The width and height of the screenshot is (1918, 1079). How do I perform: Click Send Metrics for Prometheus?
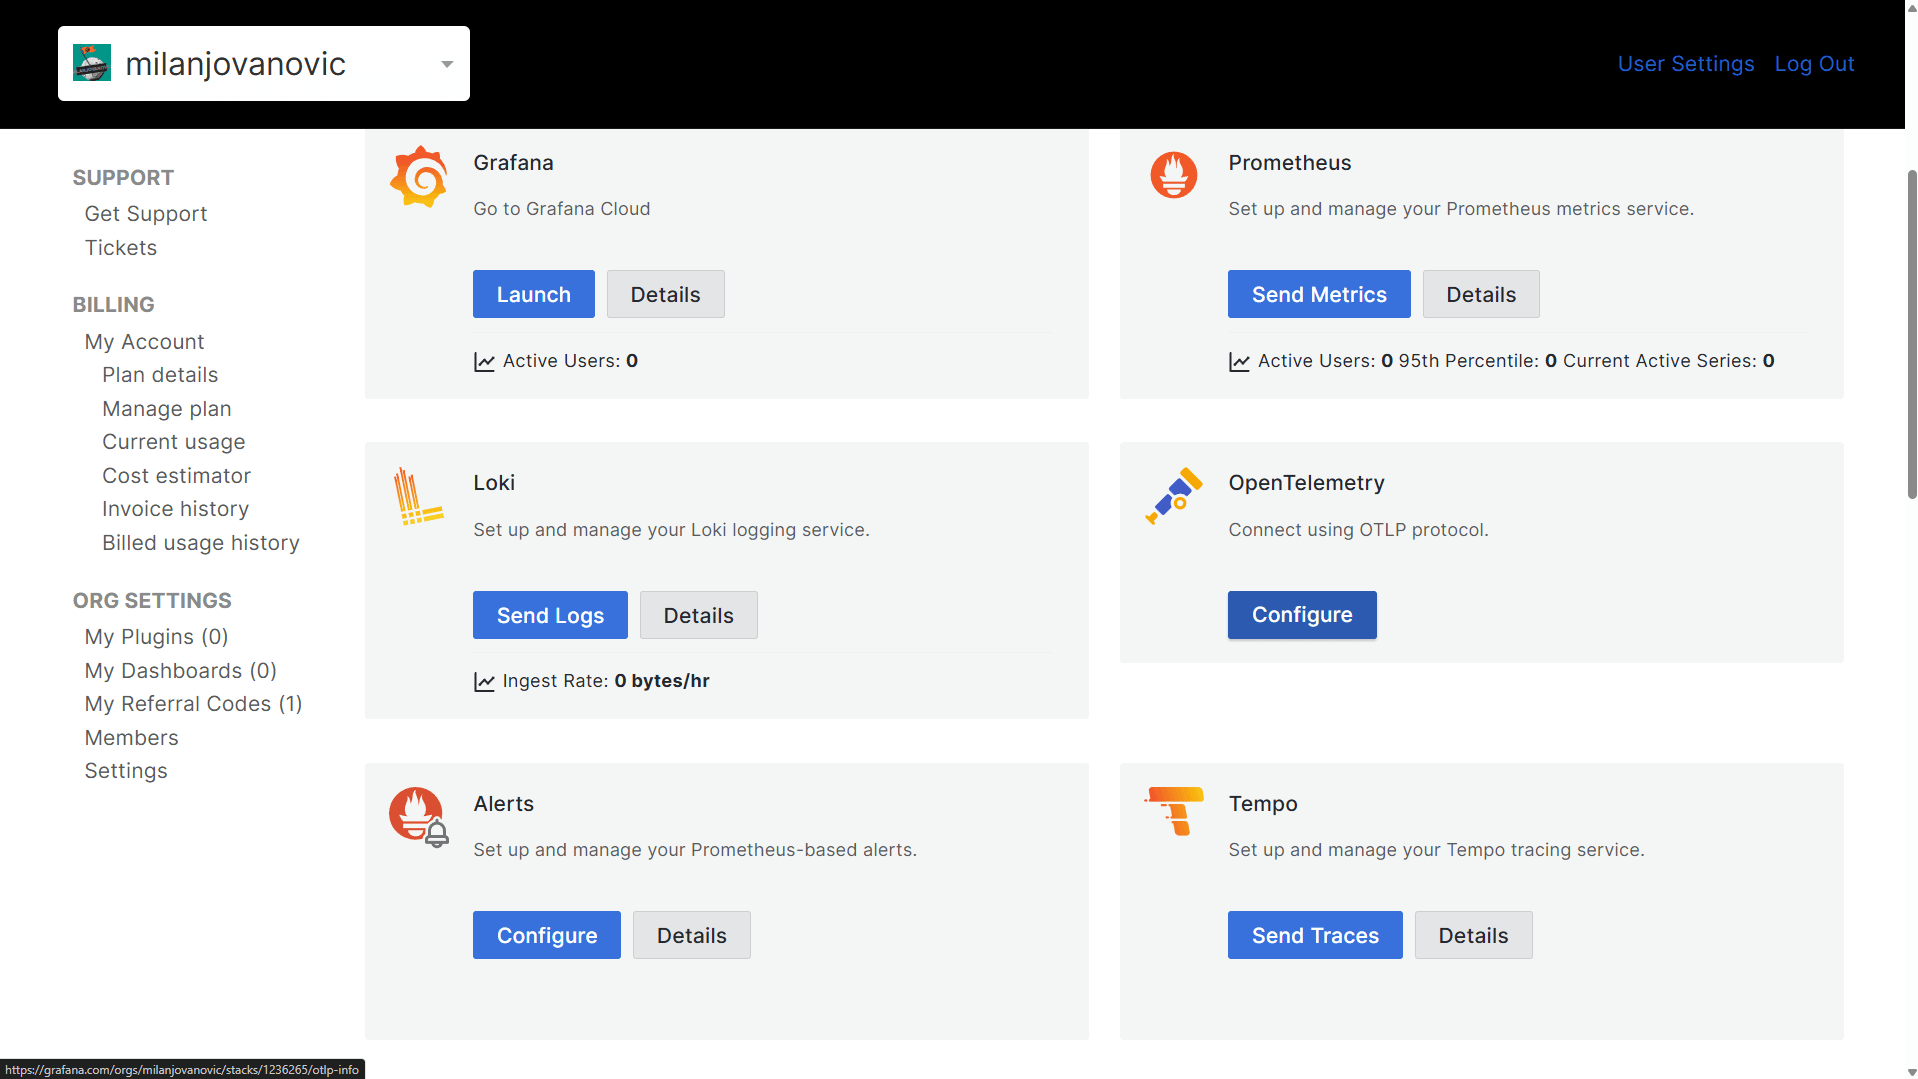tap(1318, 294)
